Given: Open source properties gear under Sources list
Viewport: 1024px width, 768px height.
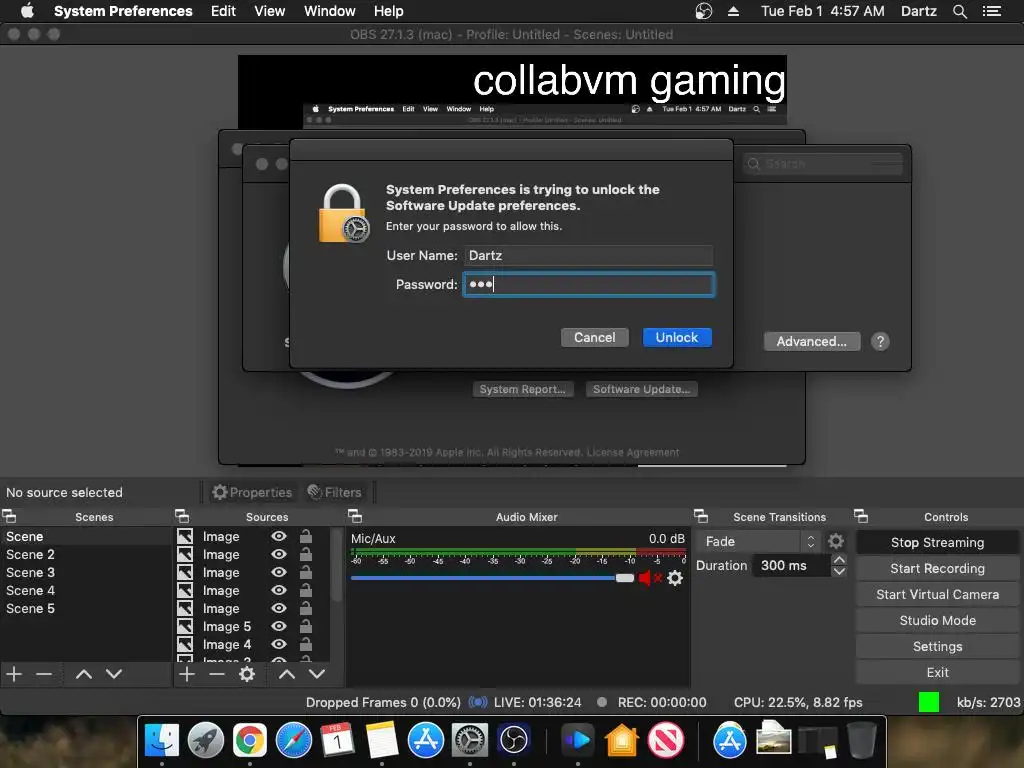Looking at the screenshot, I should coord(247,674).
